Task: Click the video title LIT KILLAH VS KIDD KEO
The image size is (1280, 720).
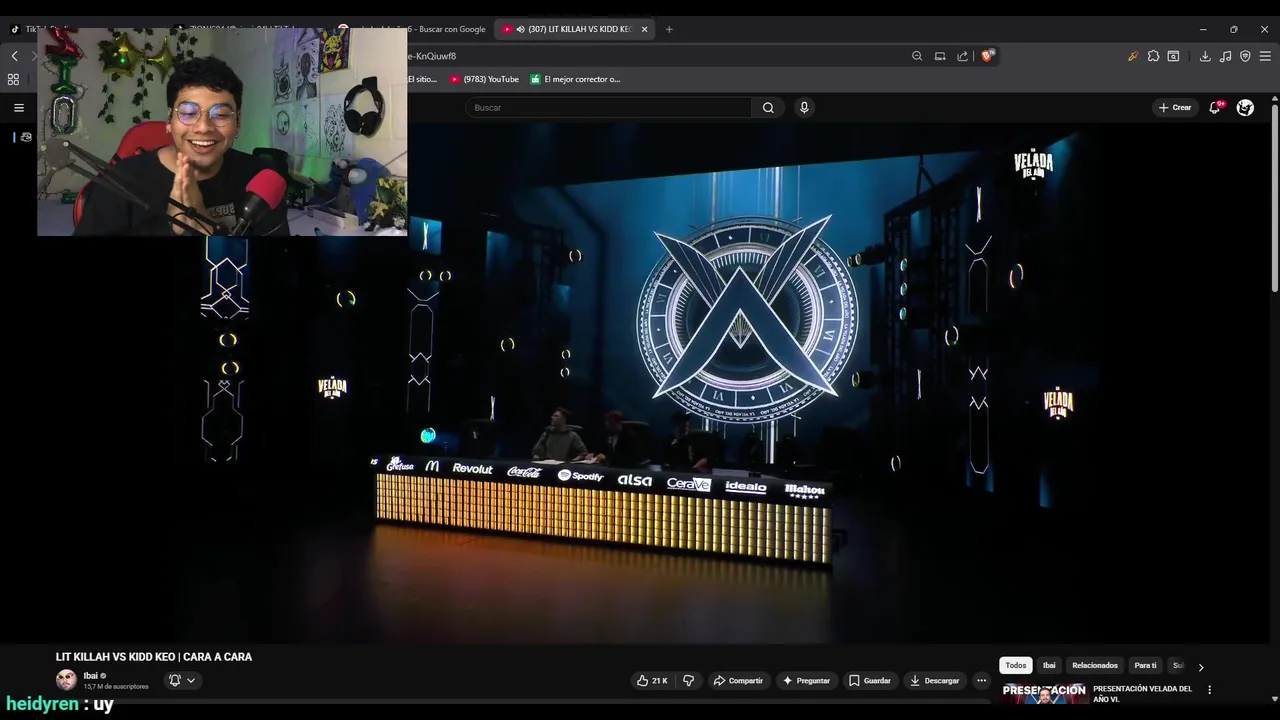Action: [154, 657]
